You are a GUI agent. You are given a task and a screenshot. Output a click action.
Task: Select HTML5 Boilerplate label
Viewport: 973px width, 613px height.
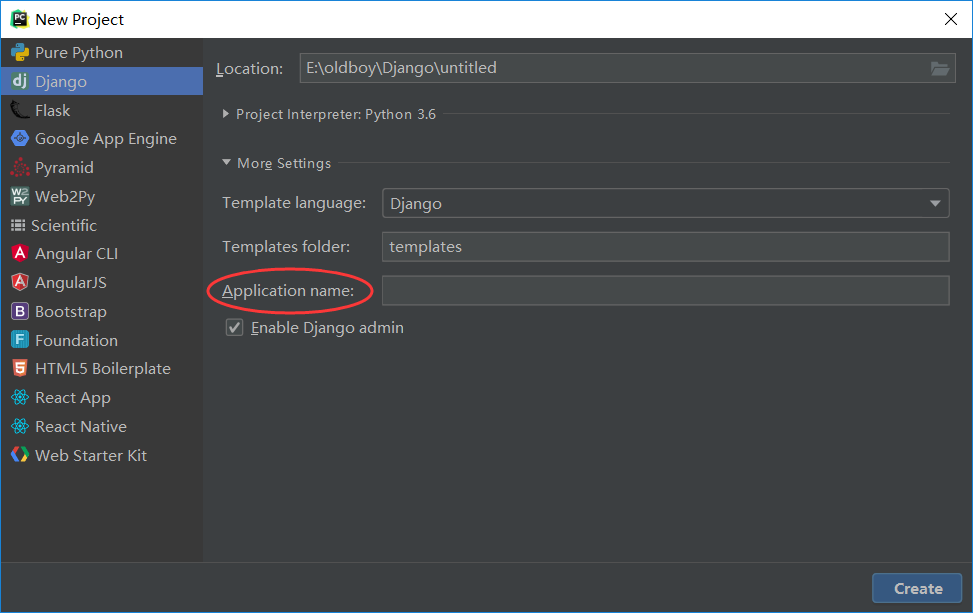[x=103, y=369]
